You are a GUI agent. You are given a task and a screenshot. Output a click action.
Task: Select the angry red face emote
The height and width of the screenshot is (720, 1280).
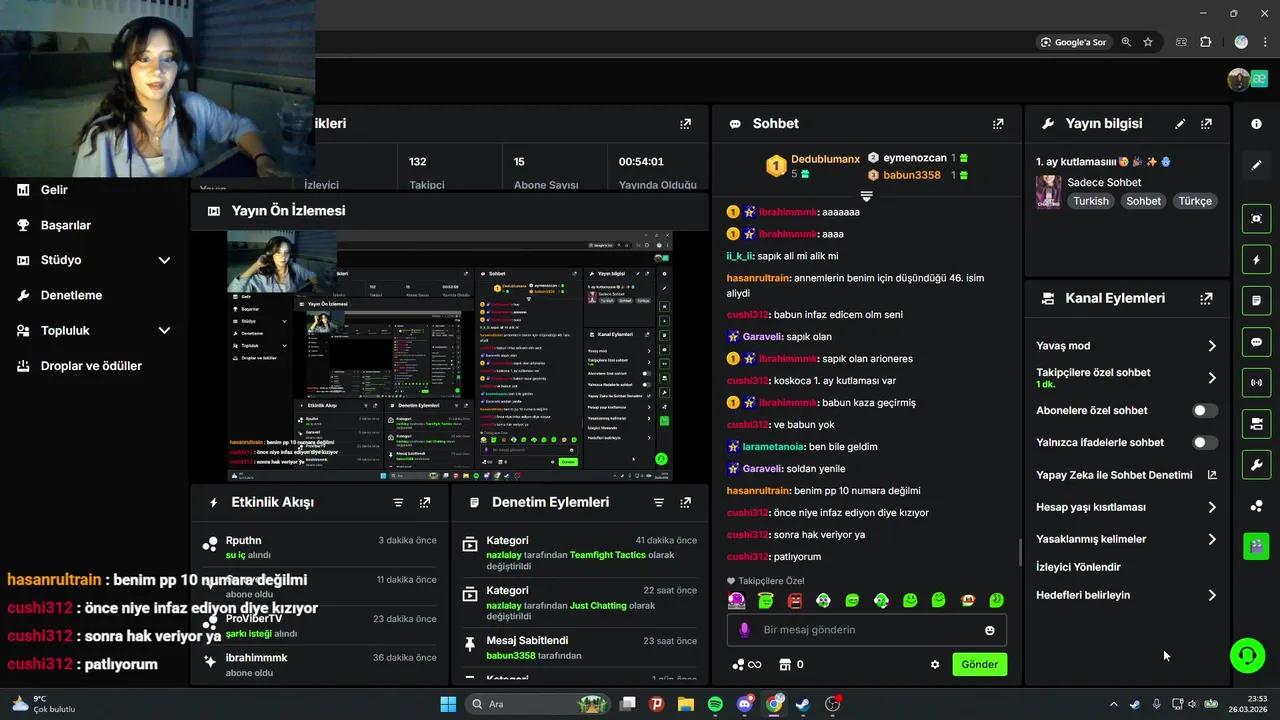[795, 600]
